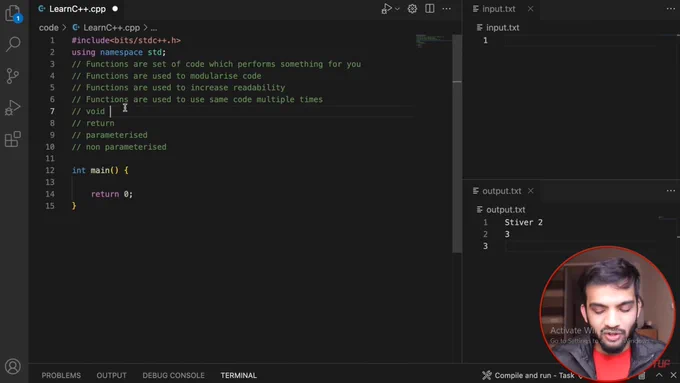Click the '// non parameterised' comment line
Screen dimensions: 680x383
119,147
